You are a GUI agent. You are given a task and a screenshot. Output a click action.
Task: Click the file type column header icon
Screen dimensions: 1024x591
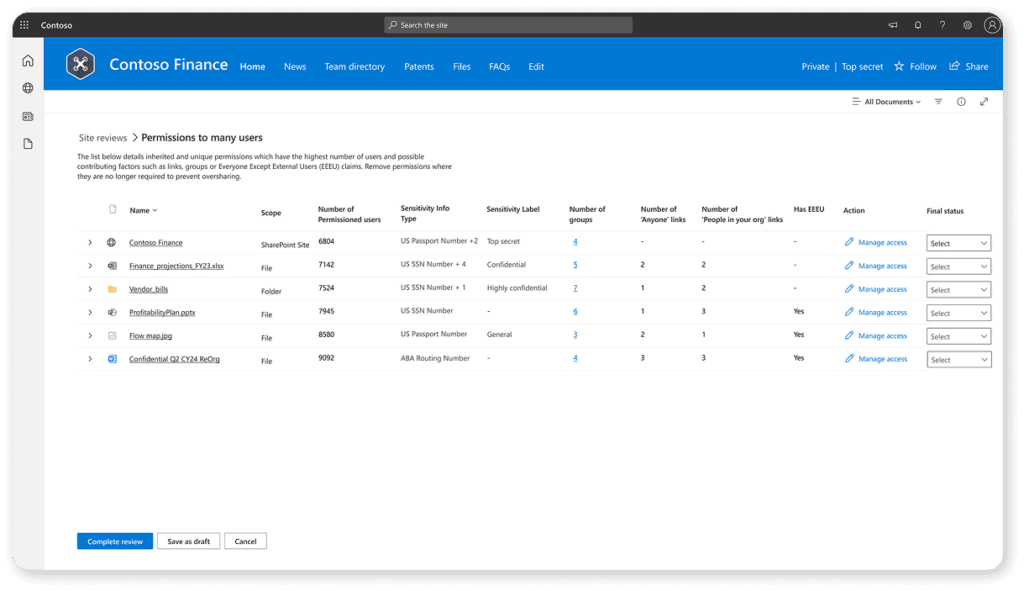pos(112,210)
